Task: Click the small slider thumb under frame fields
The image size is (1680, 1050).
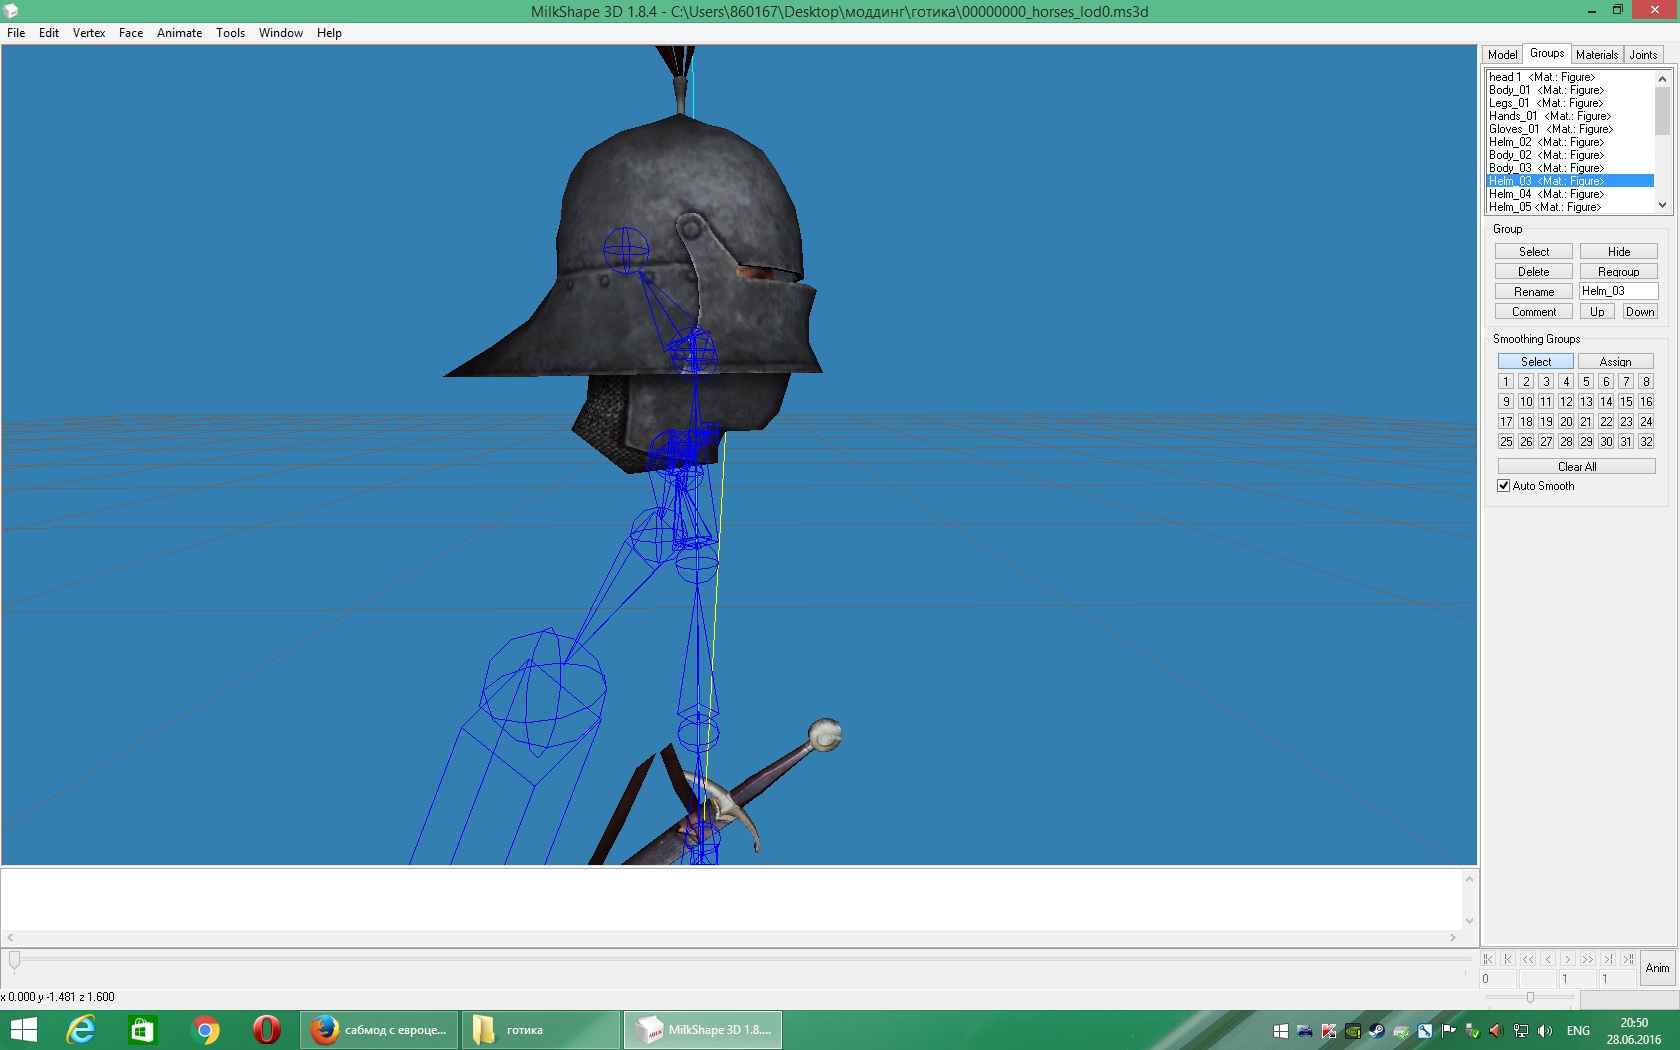Action: coord(1530,997)
